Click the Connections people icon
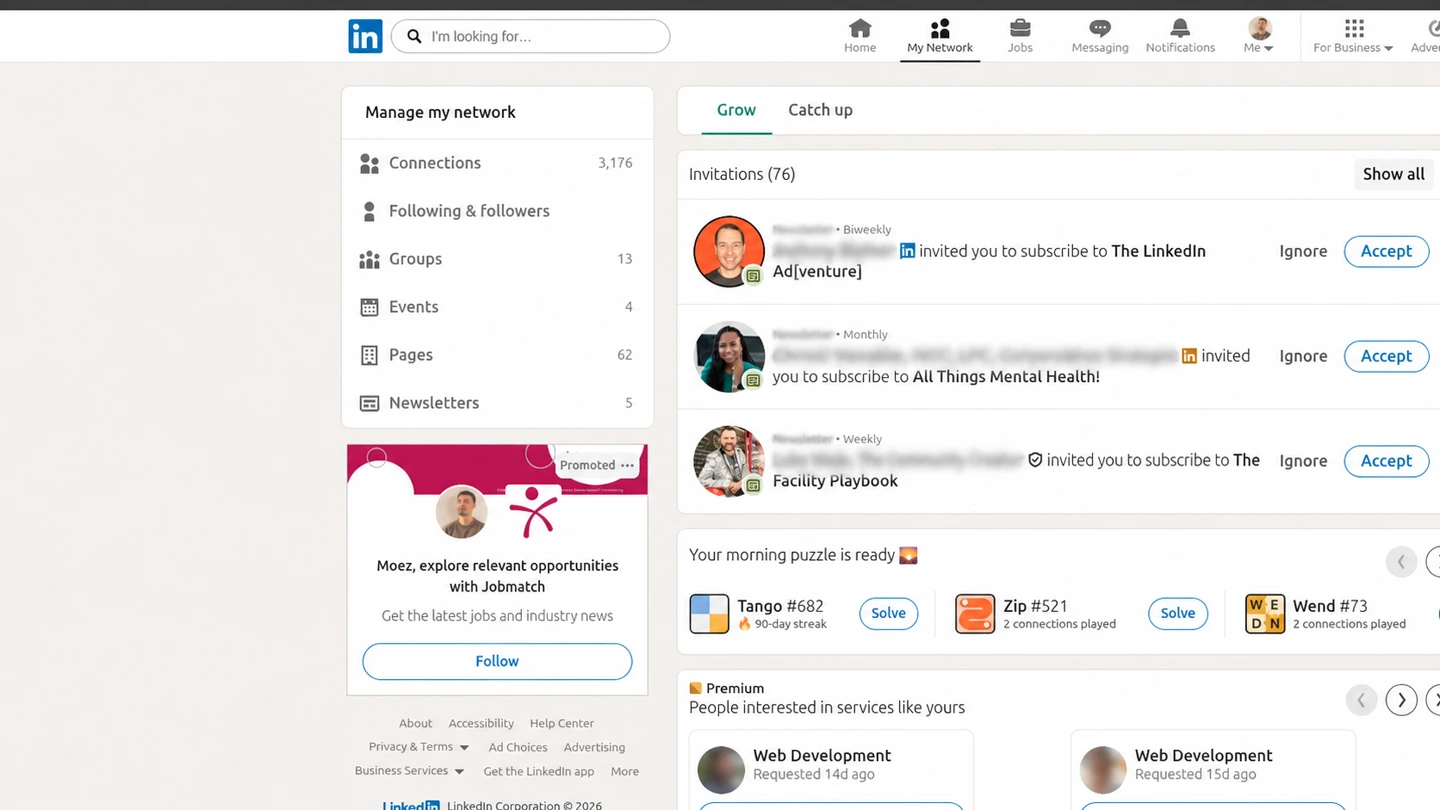Image resolution: width=1440 pixels, height=810 pixels. 369,163
